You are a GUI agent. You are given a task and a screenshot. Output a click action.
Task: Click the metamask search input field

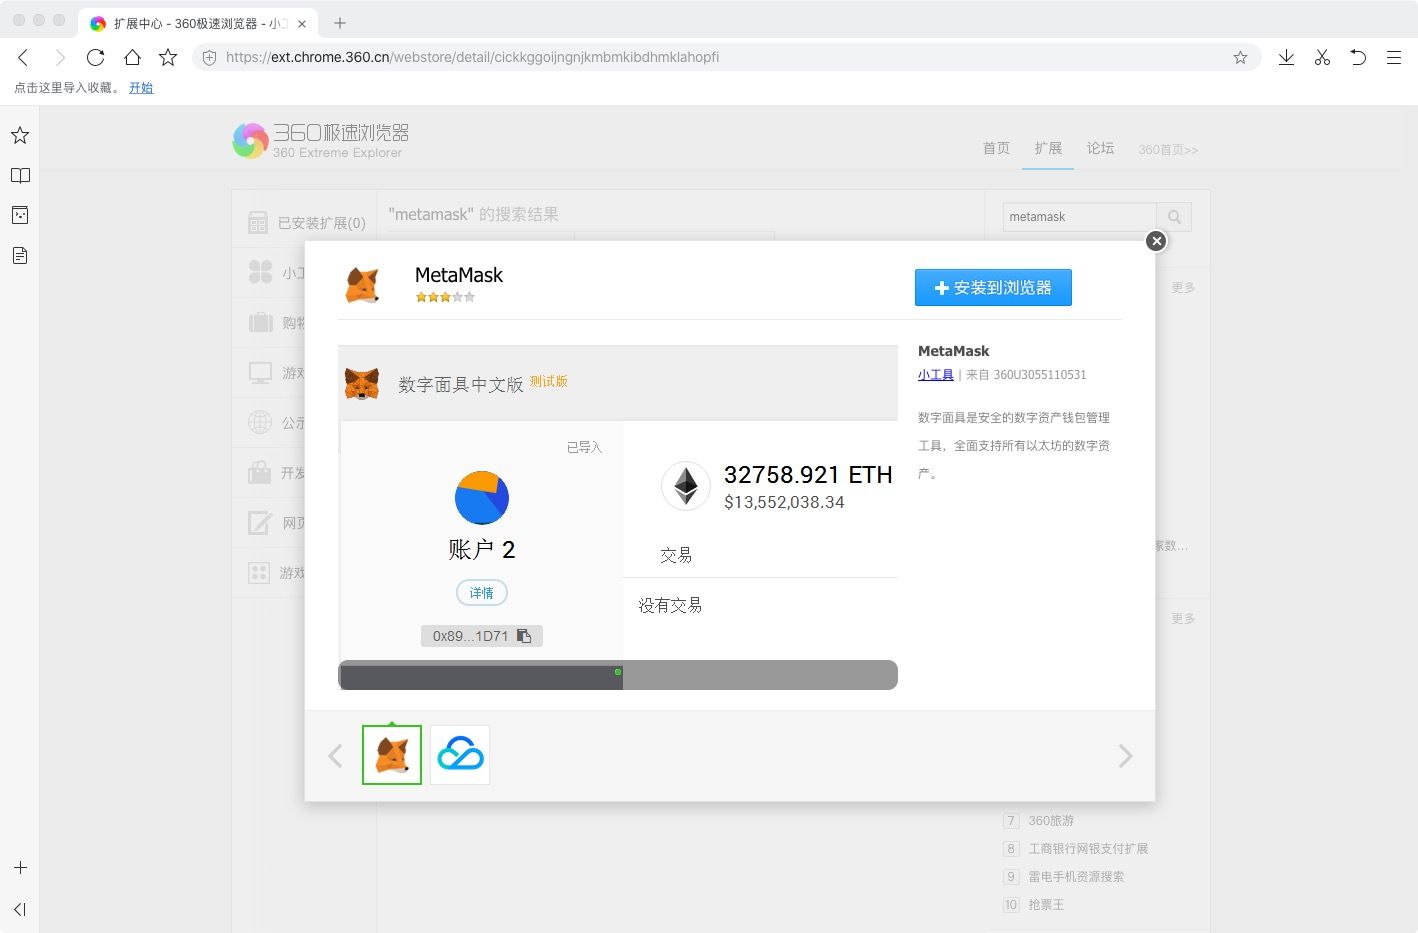point(1080,217)
